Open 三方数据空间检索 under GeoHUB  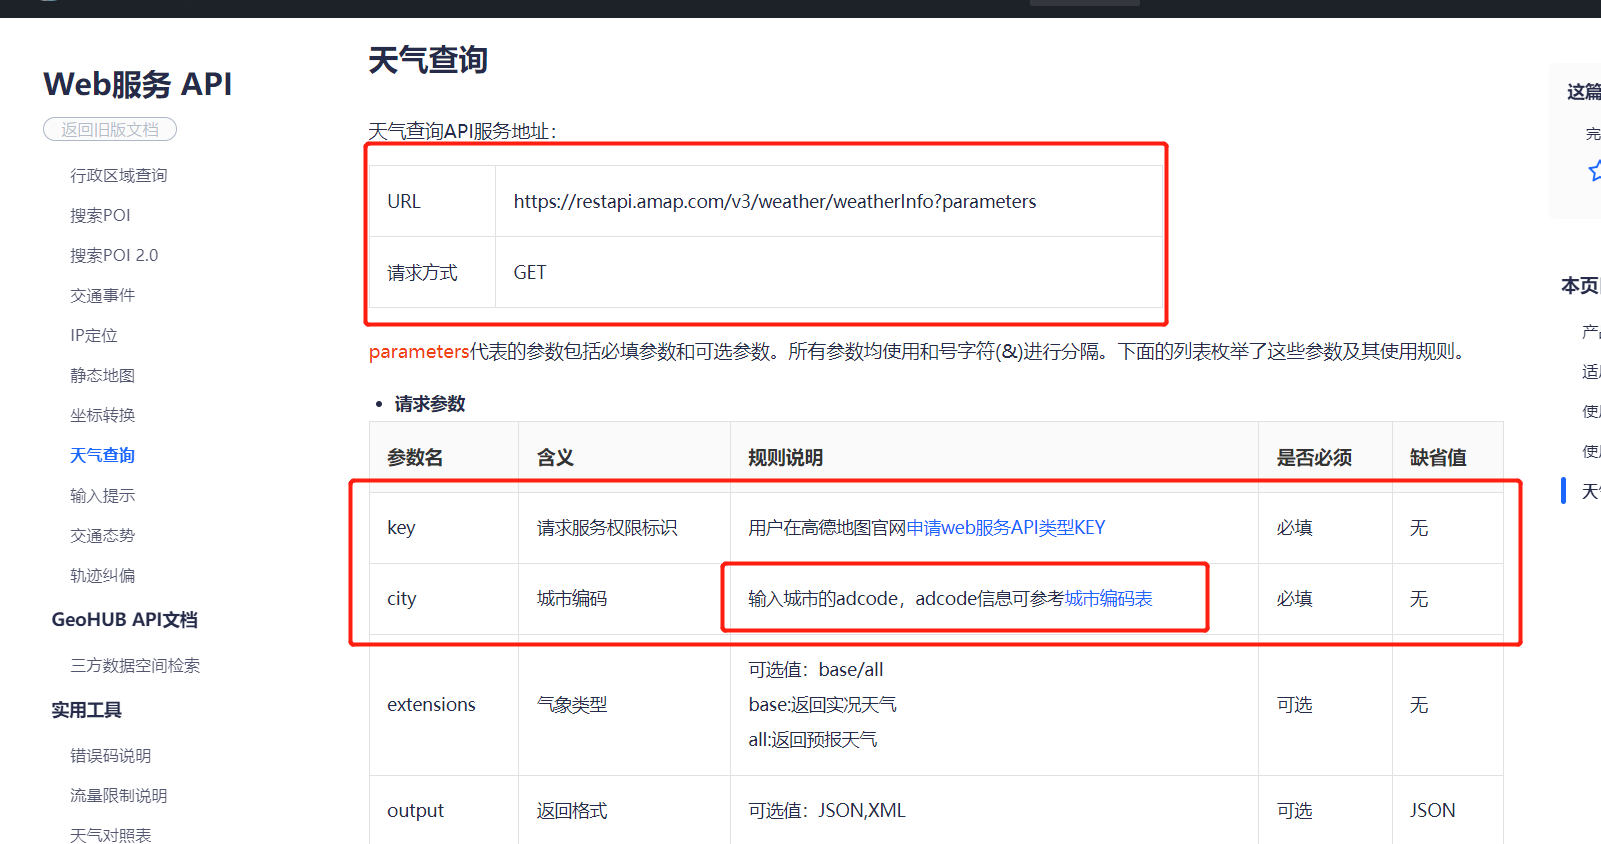(135, 666)
